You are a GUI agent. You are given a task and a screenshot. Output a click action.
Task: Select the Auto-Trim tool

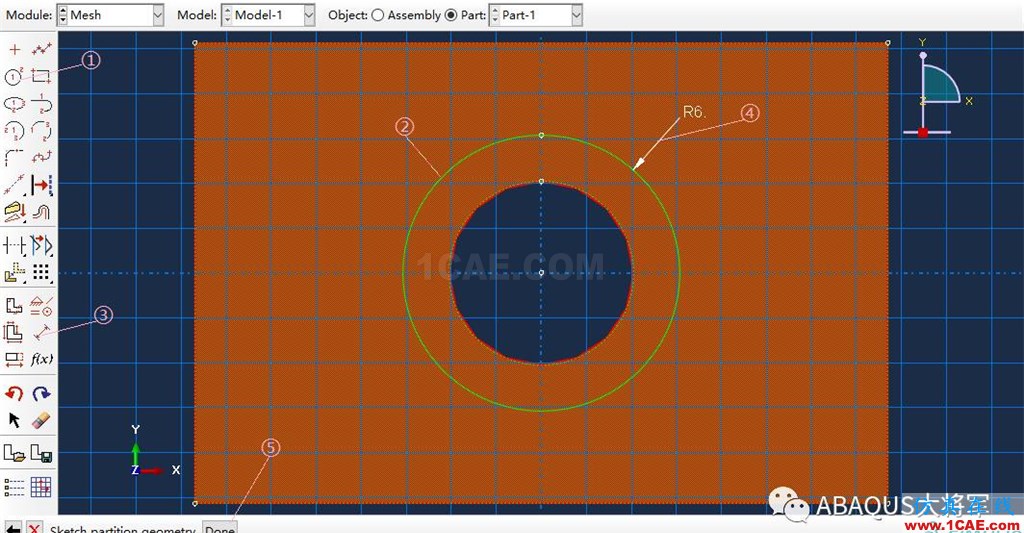tap(14, 246)
